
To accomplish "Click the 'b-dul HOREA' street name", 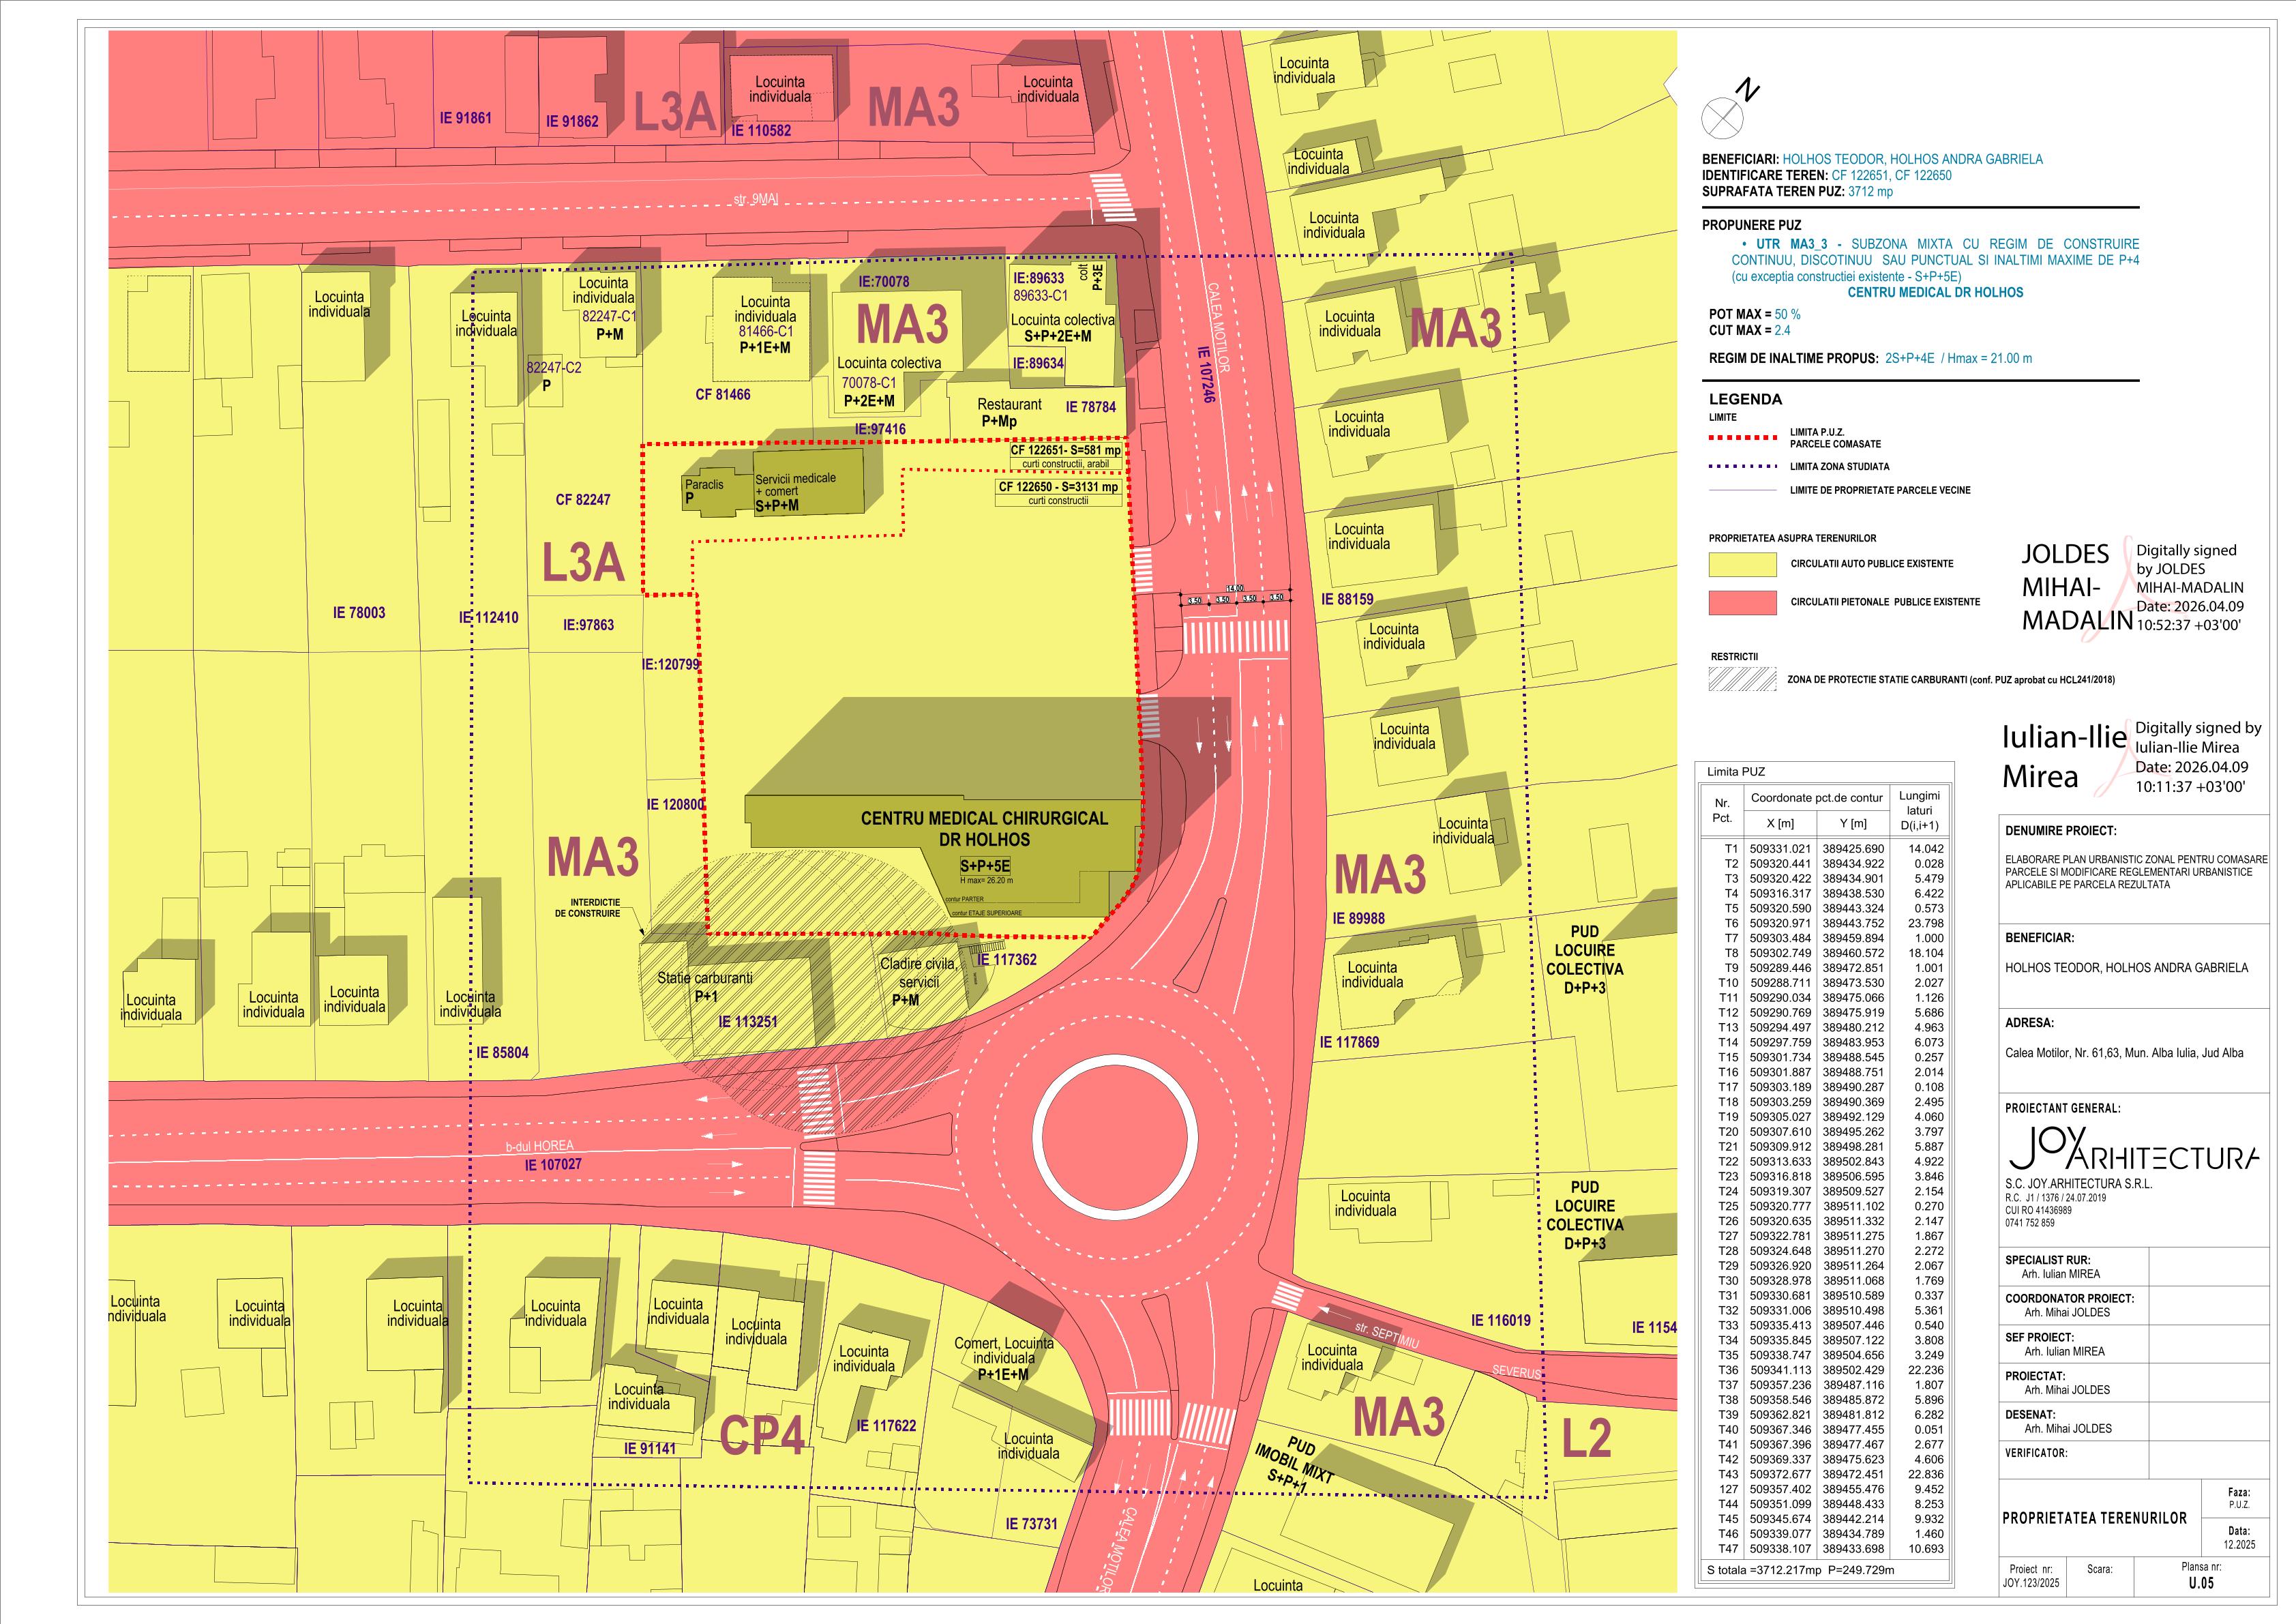I will coord(539,1147).
